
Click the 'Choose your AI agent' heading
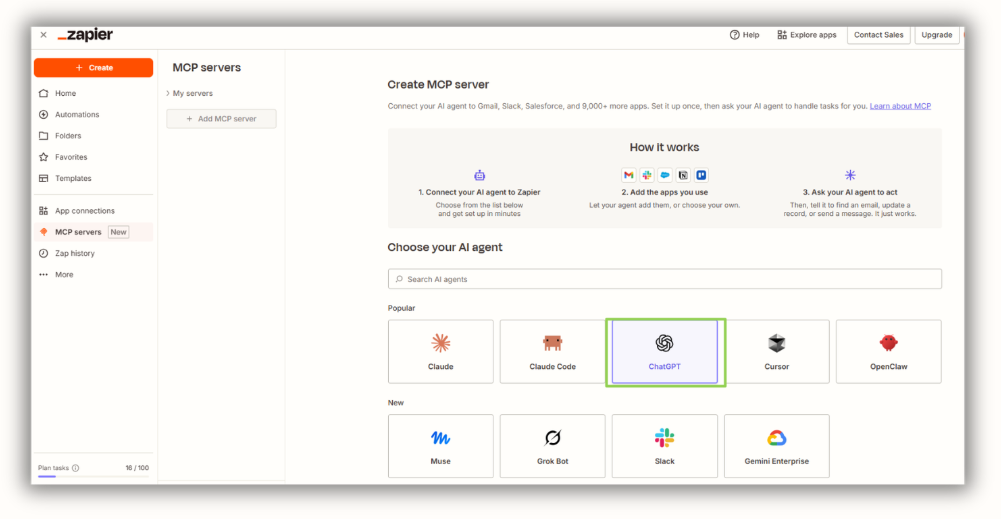(445, 247)
